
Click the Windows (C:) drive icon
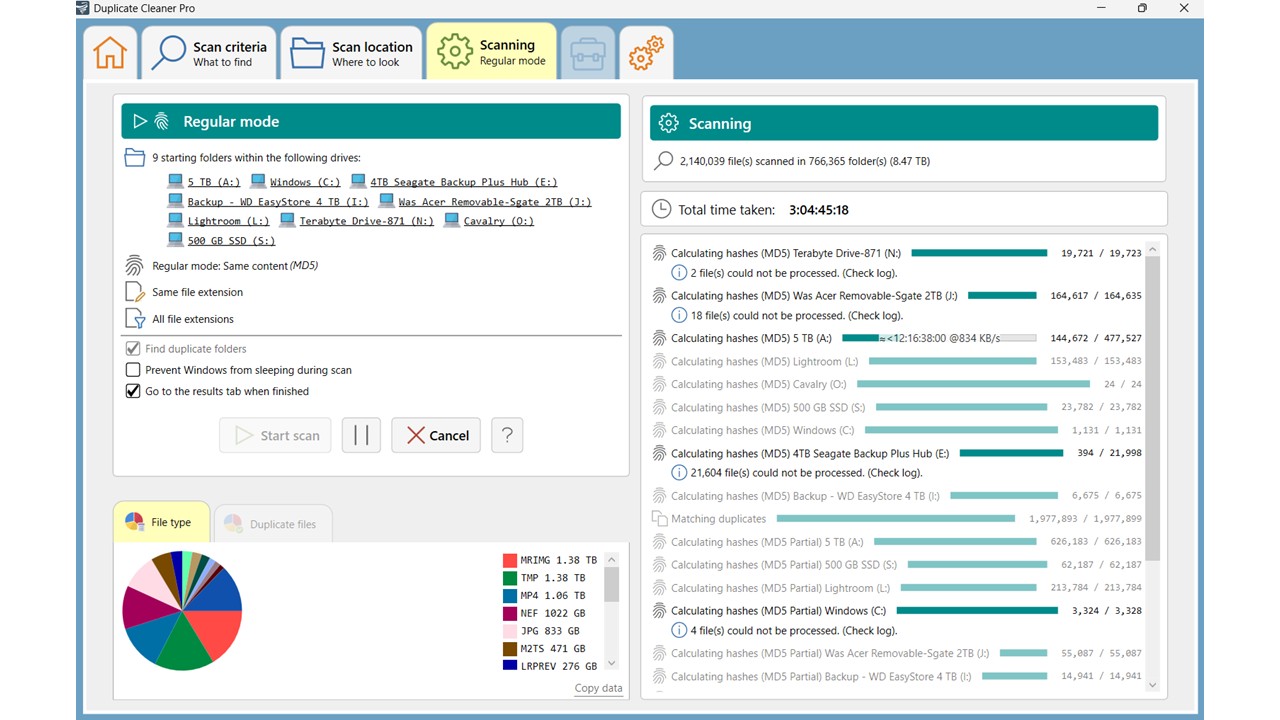click(x=259, y=182)
